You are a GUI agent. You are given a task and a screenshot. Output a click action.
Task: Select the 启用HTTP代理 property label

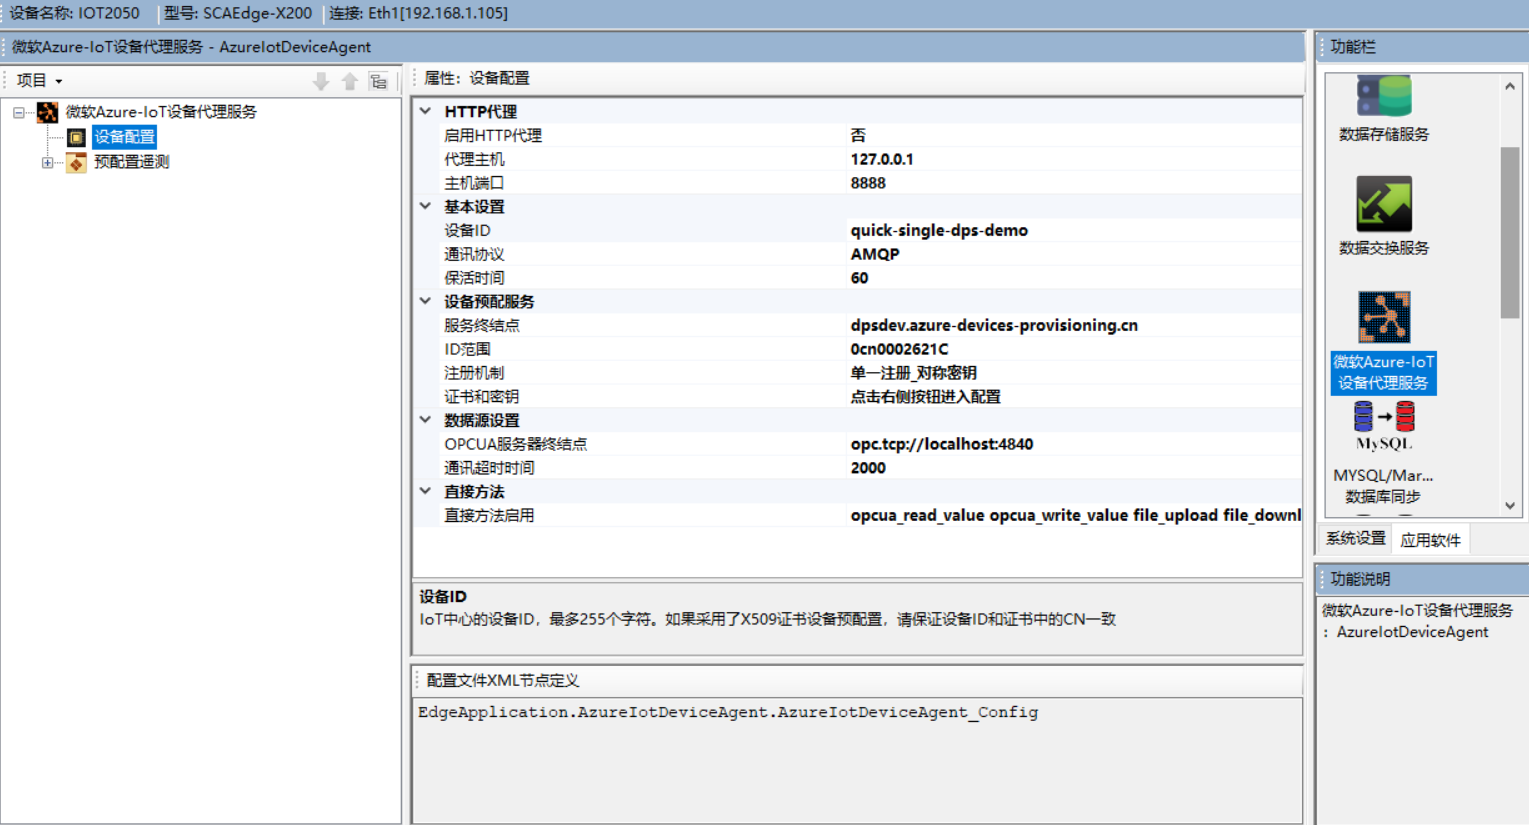point(493,135)
